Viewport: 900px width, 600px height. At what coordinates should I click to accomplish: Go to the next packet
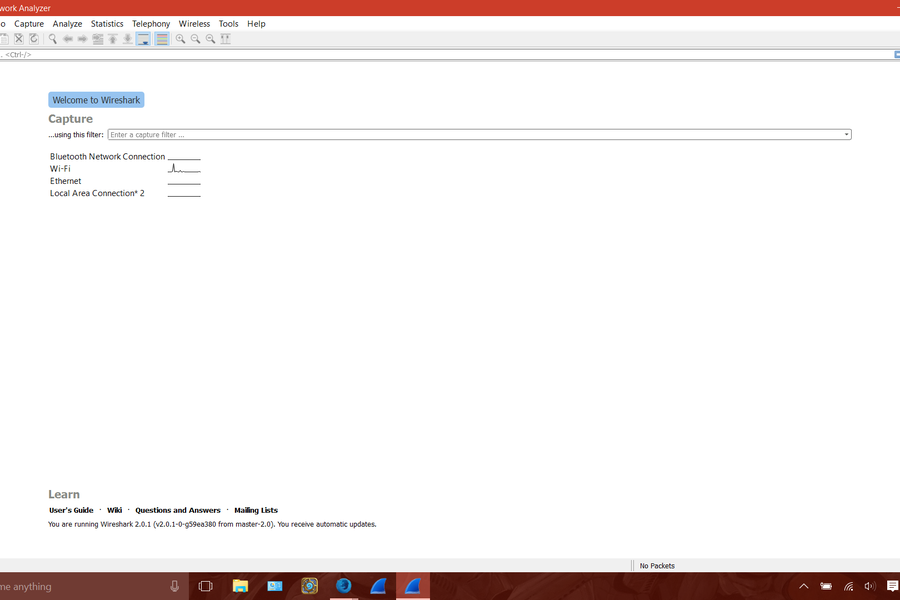83,38
